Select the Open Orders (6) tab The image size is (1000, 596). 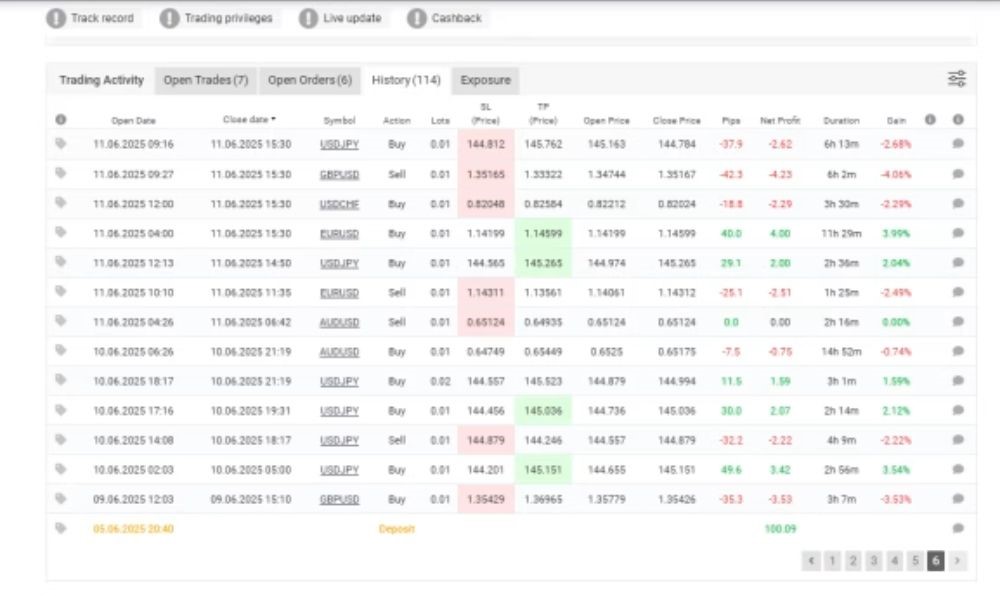point(310,80)
